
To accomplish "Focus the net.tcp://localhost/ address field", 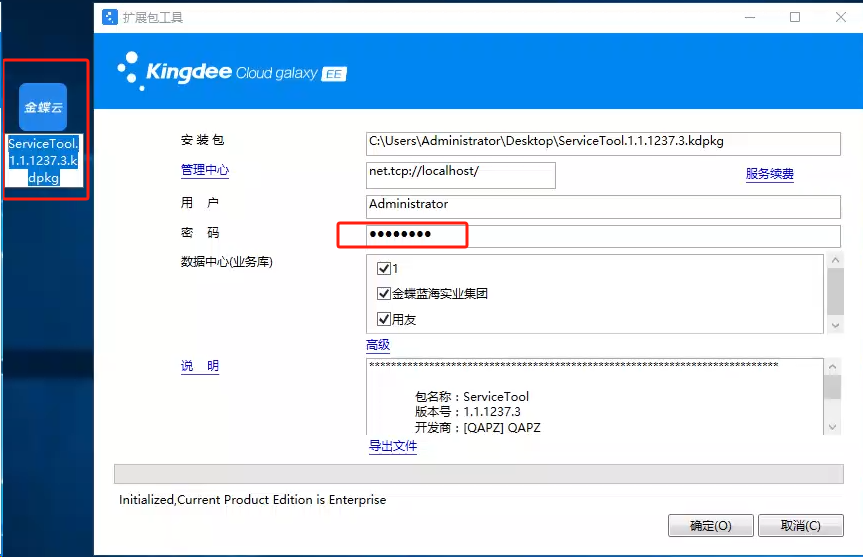I will tap(461, 175).
